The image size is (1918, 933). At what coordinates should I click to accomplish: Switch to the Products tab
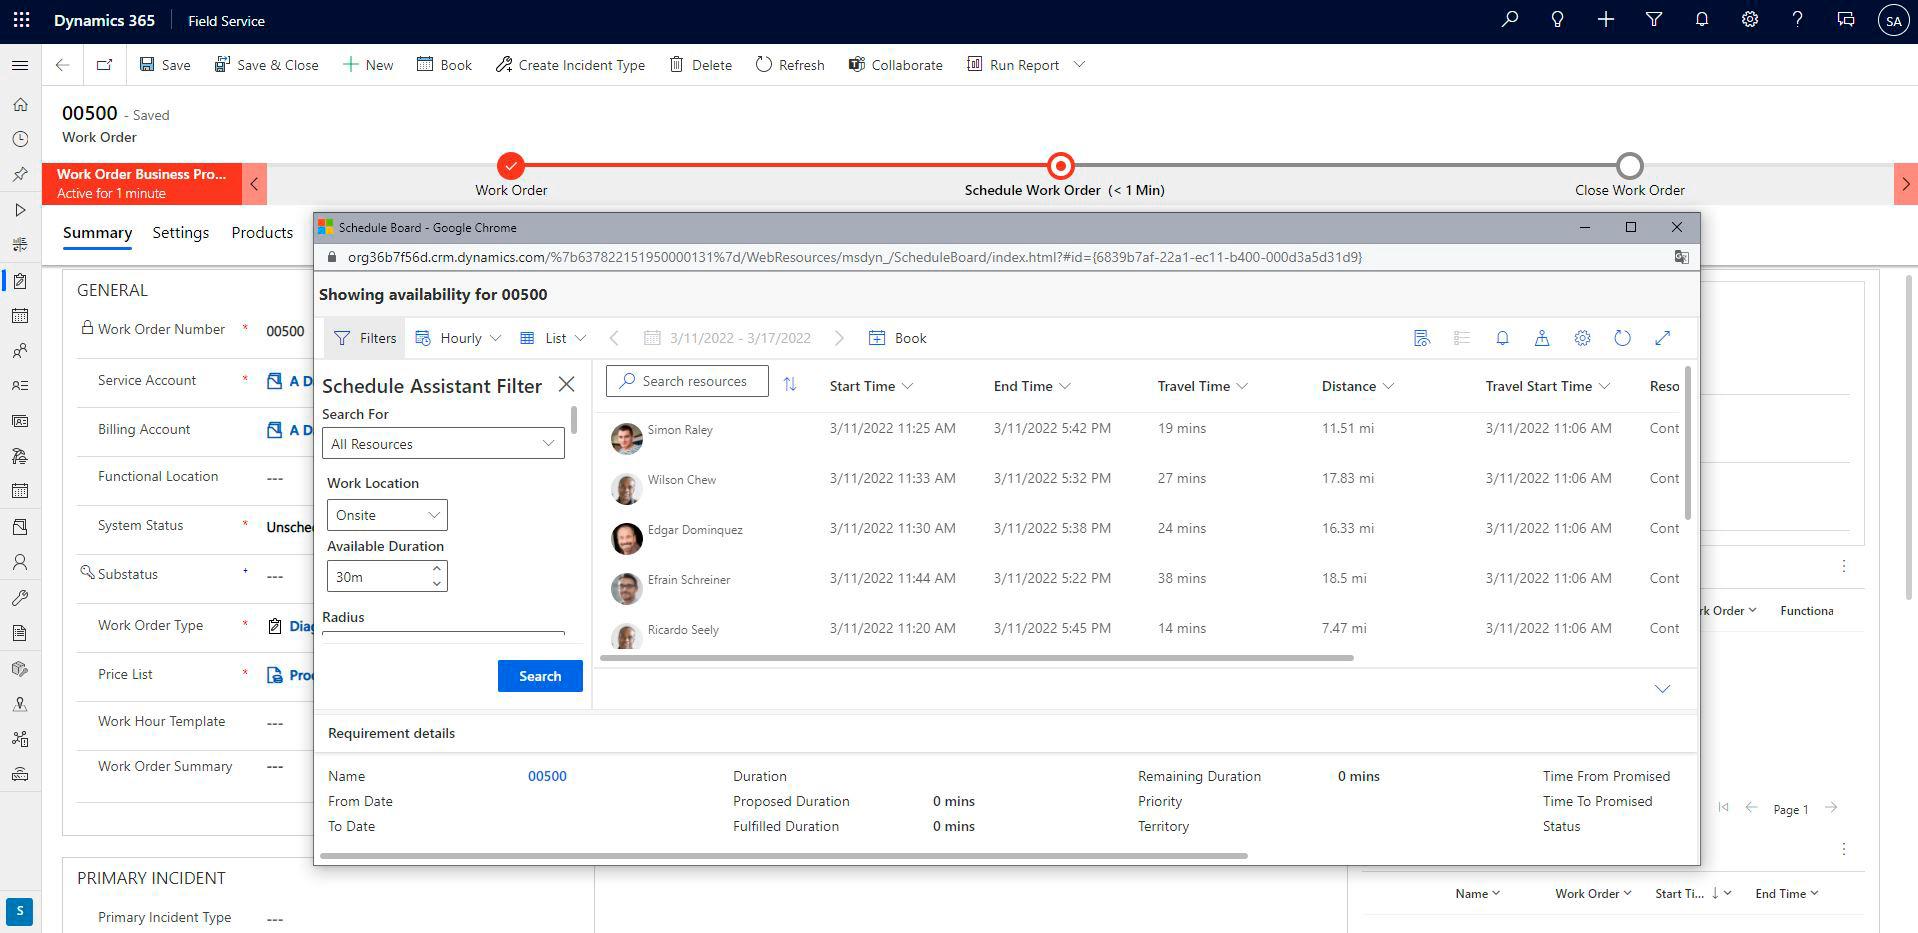[262, 232]
